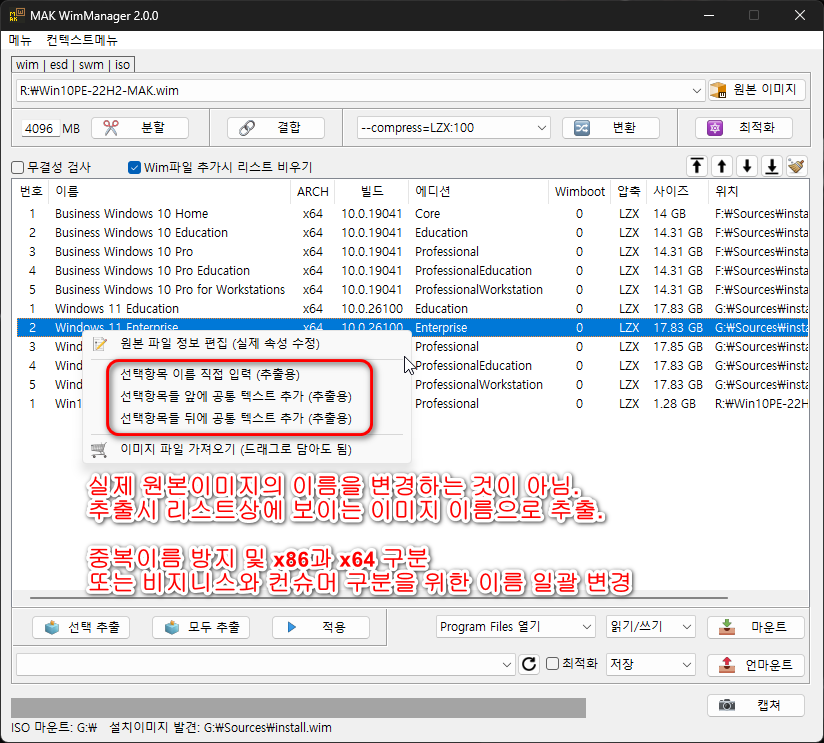Image resolution: width=824 pixels, height=743 pixels.
Task: Click the refresh icon next to the mount path box
Action: pyautogui.click(x=529, y=664)
